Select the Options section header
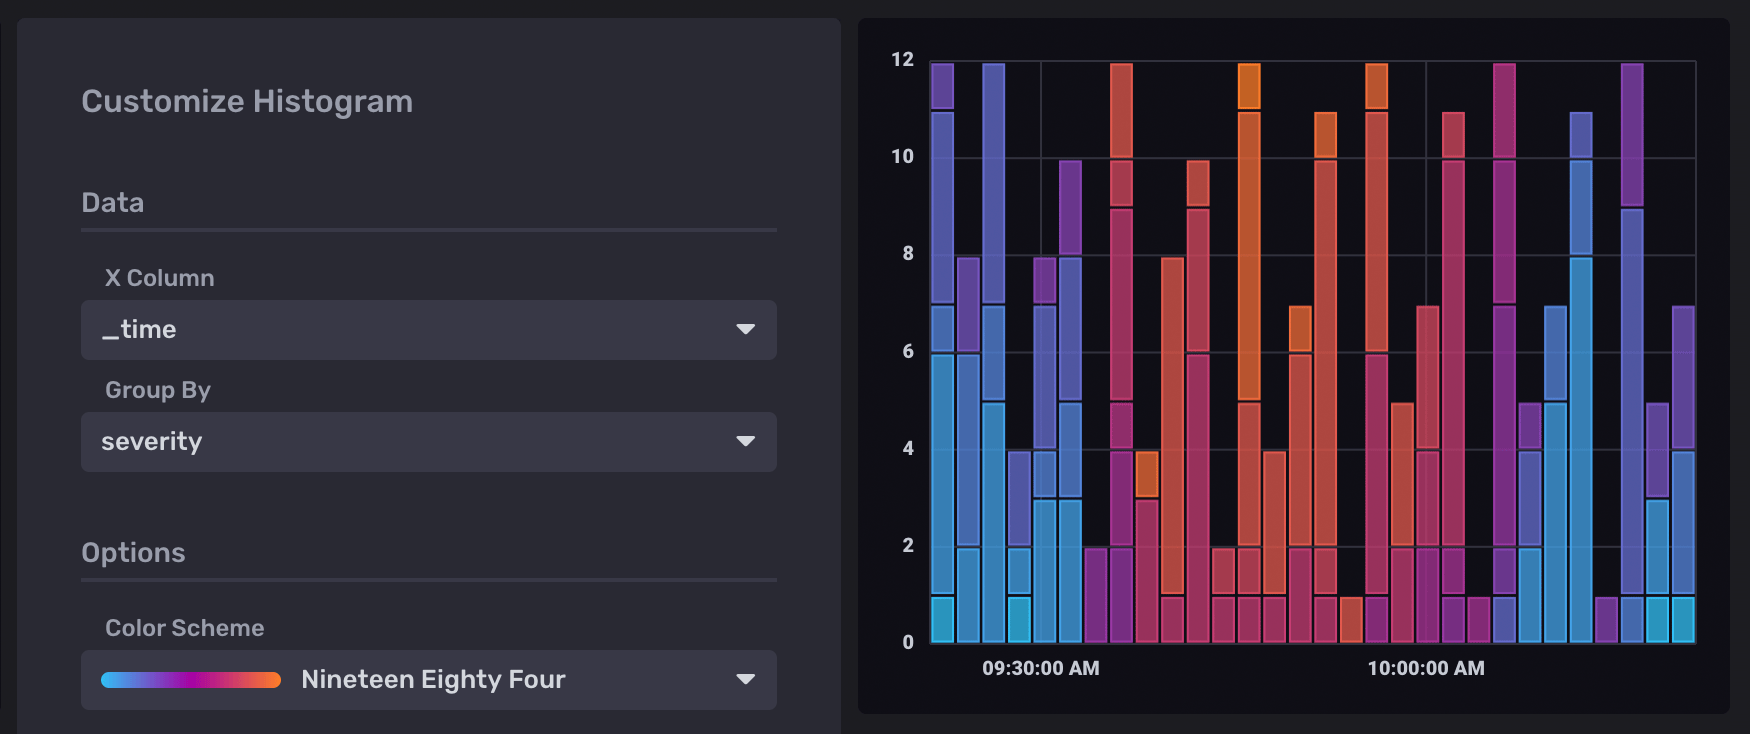The height and width of the screenshot is (734, 1750). 133,553
